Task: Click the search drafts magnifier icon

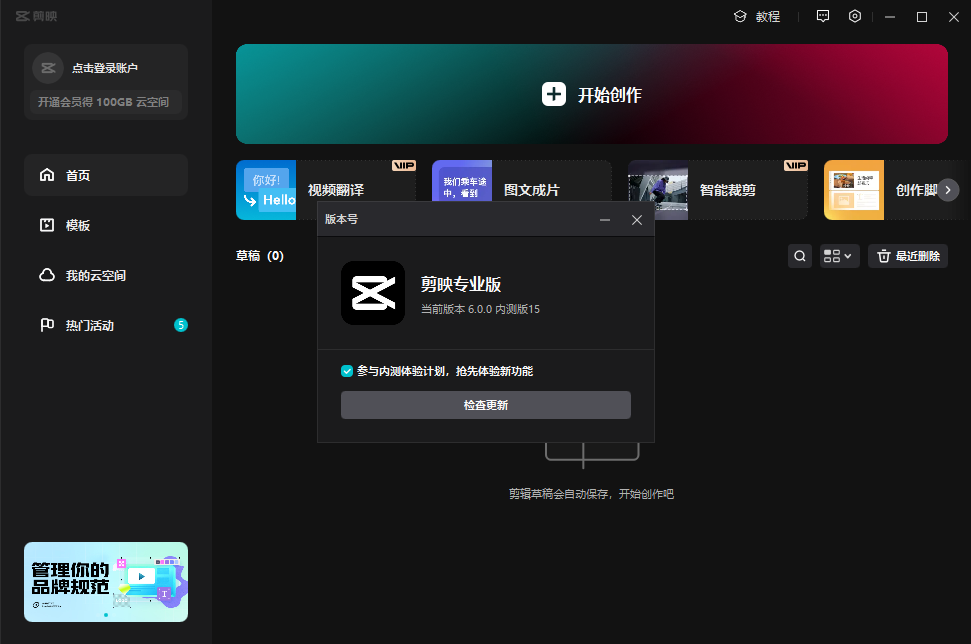Action: (x=800, y=256)
